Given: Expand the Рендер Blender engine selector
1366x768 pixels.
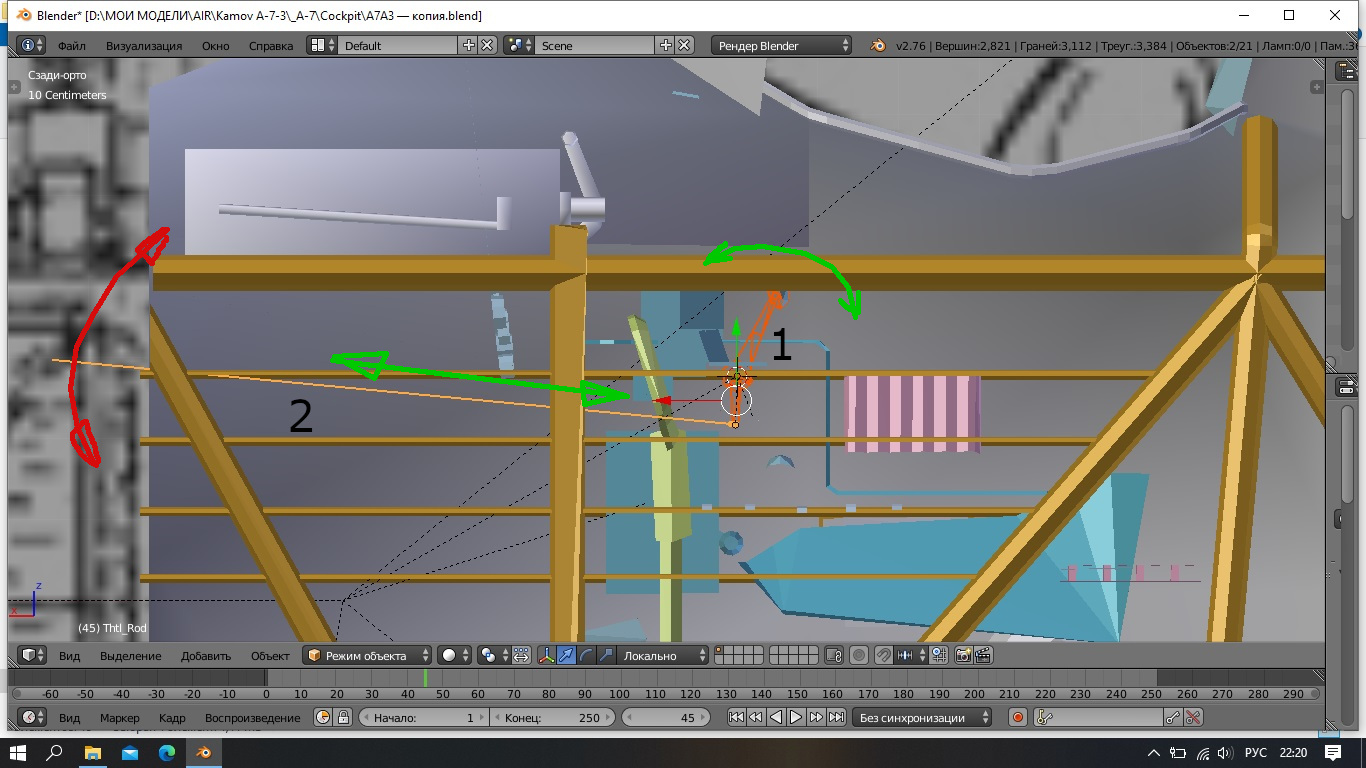Looking at the screenshot, I should tap(781, 45).
